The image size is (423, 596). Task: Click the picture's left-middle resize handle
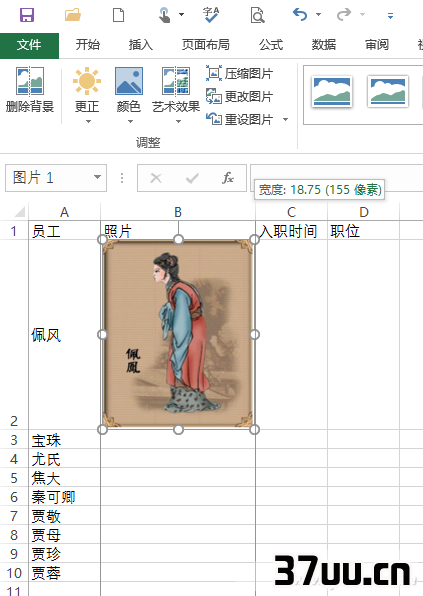(x=102, y=334)
